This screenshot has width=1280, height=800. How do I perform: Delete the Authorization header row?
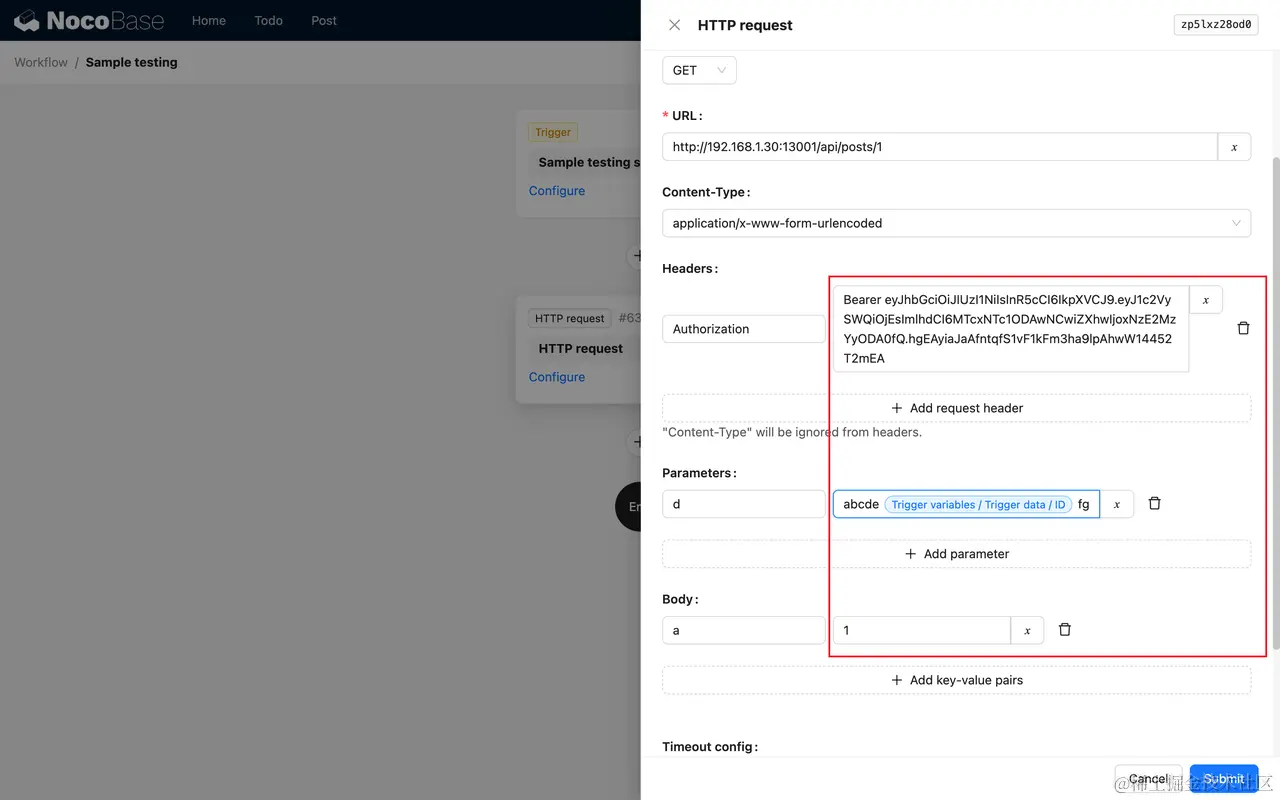1243,328
